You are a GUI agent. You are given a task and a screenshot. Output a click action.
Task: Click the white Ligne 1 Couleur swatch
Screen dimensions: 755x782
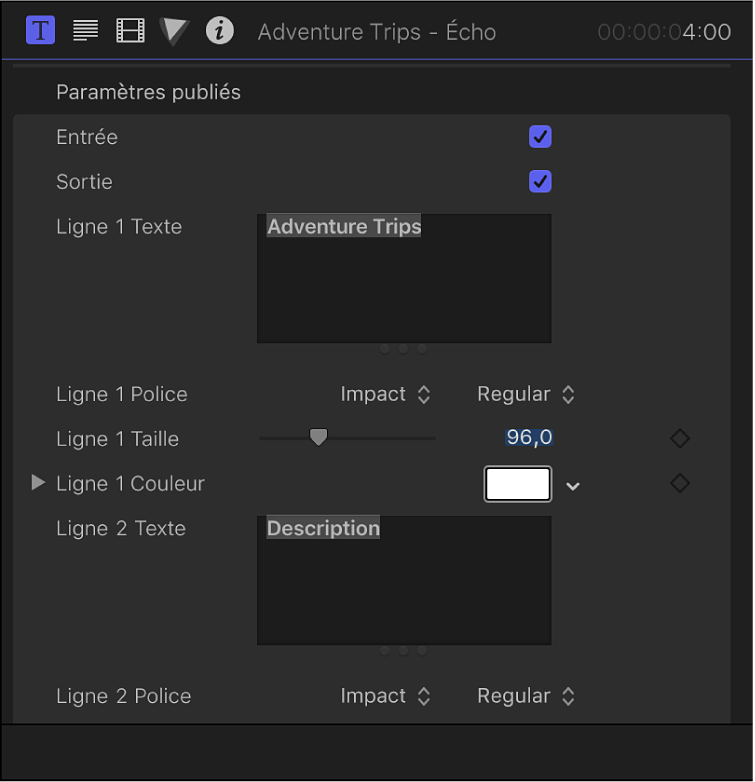click(518, 484)
